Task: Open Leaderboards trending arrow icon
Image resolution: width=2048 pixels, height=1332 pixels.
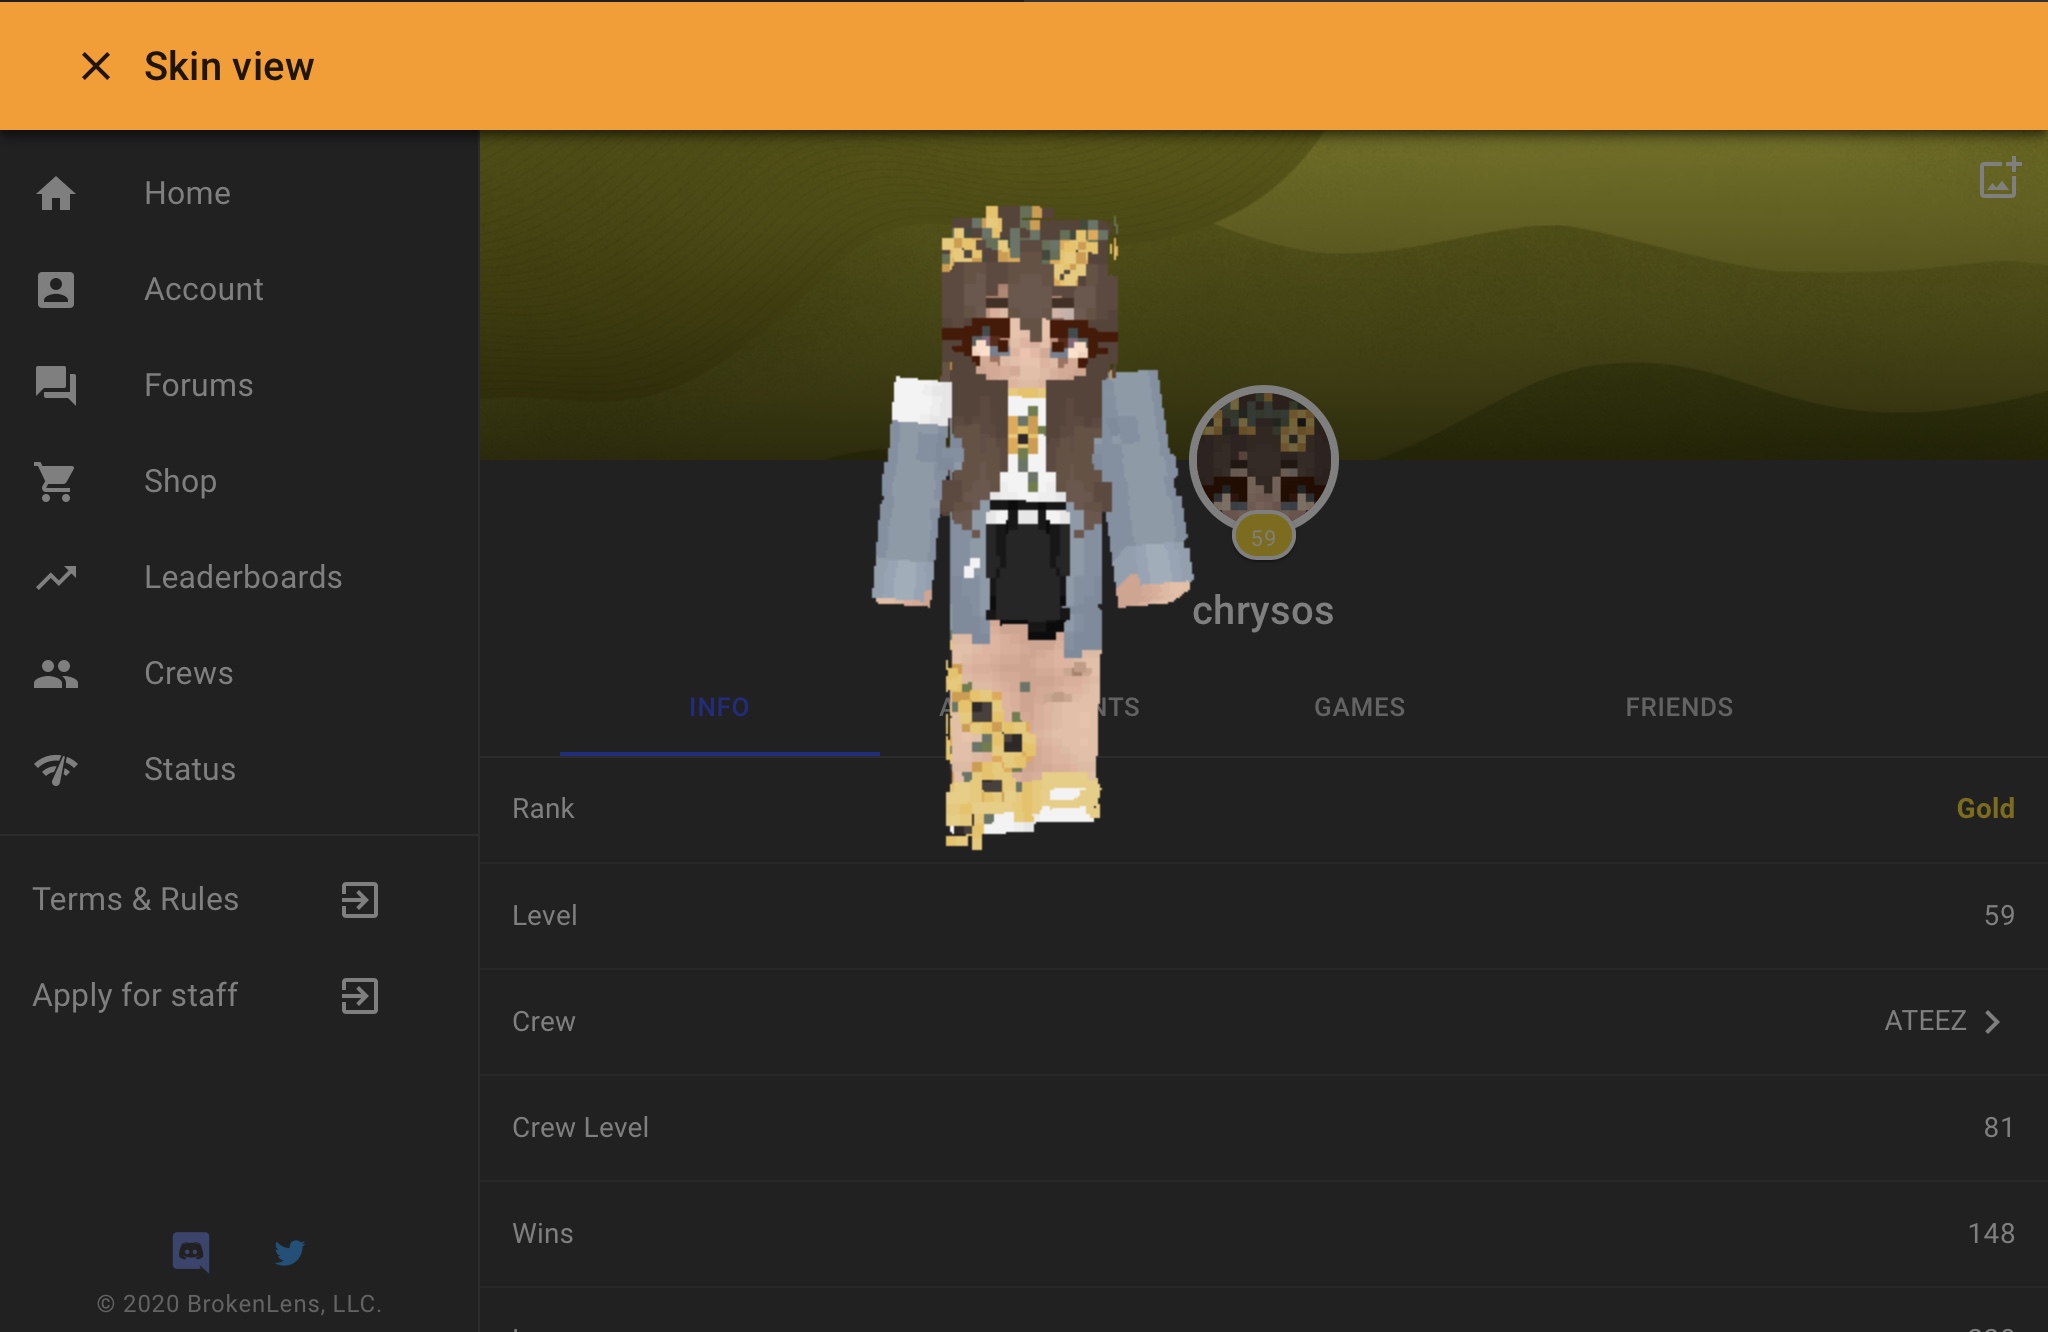Action: pos(56,577)
